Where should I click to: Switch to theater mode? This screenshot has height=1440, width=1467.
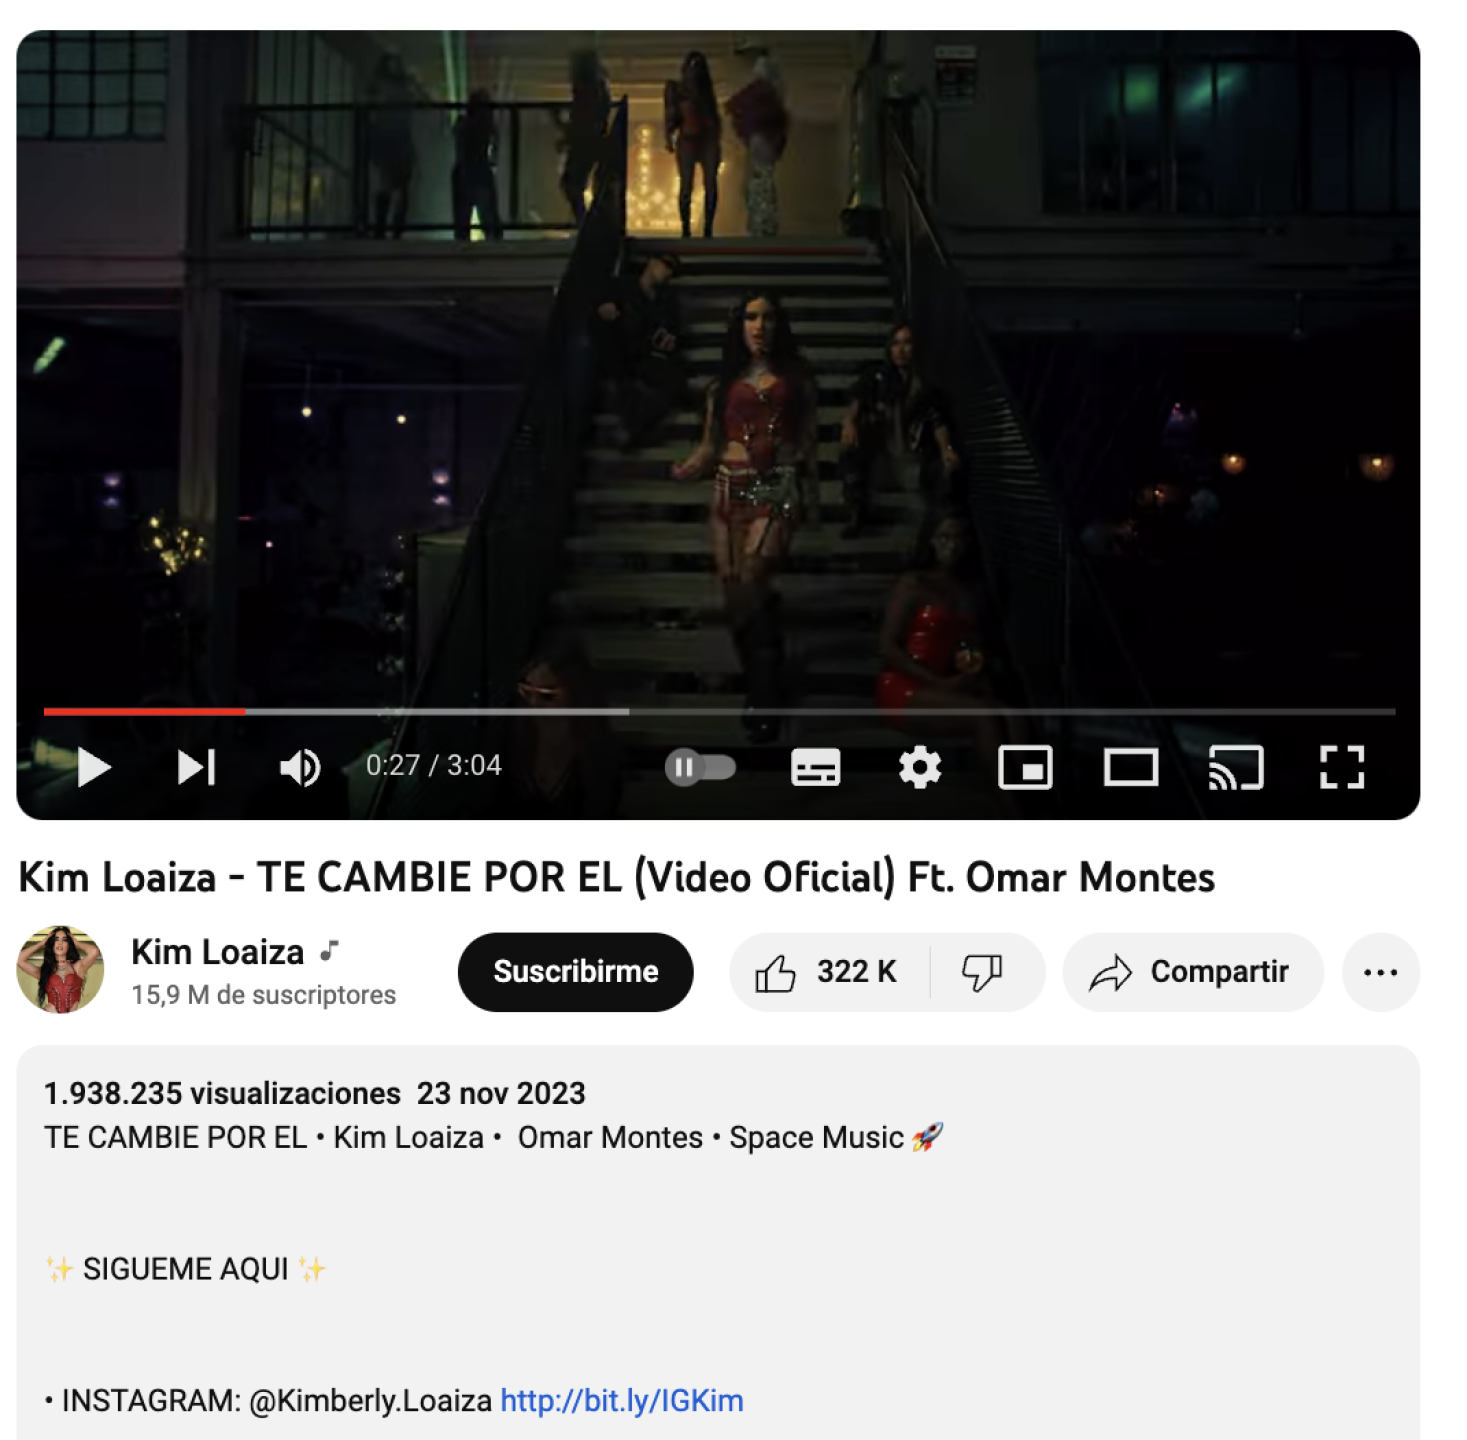(x=1131, y=768)
